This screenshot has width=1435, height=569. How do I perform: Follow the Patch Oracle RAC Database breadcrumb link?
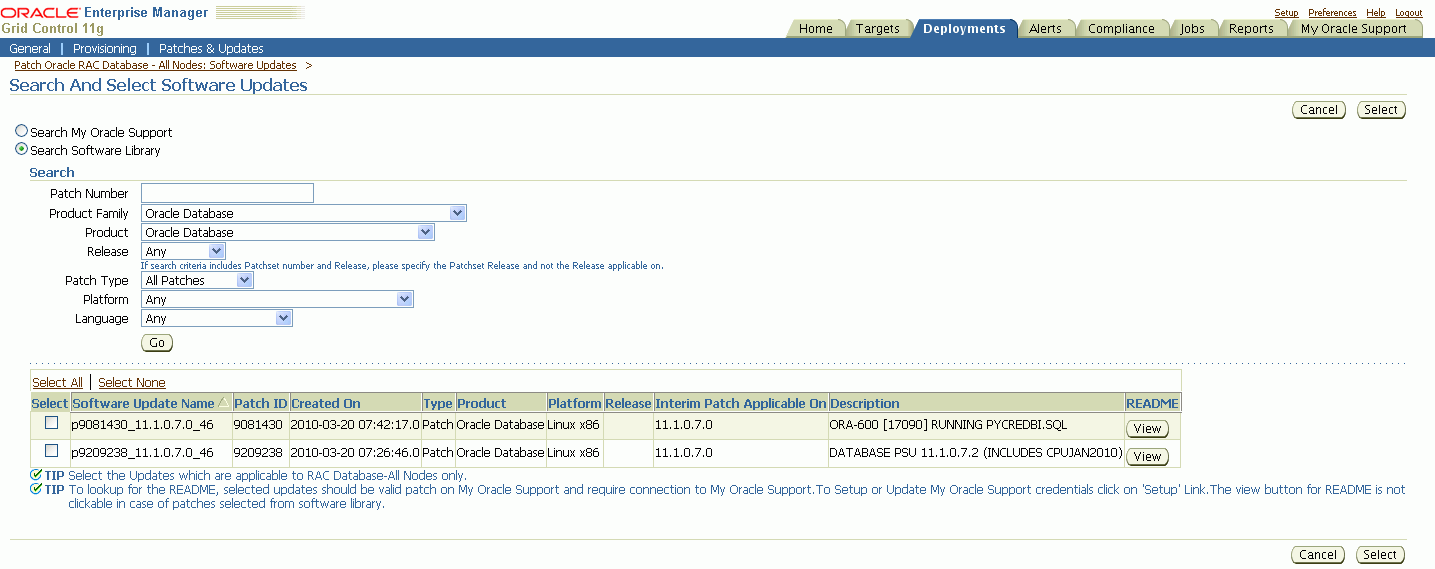[x=155, y=65]
